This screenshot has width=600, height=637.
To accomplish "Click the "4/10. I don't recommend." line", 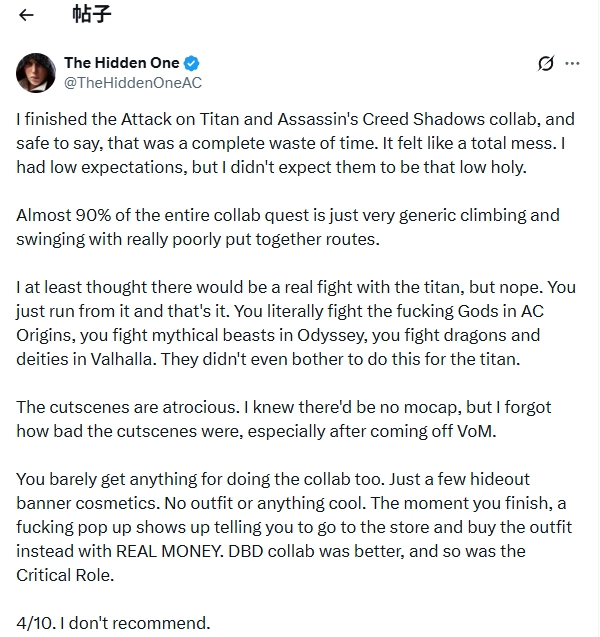I will pos(114,623).
